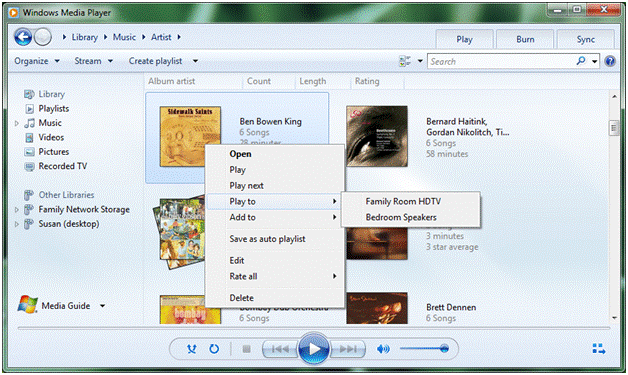Viewport: 628px width, 375px height.
Task: Expand the Music tree node arrow
Action: point(17,123)
